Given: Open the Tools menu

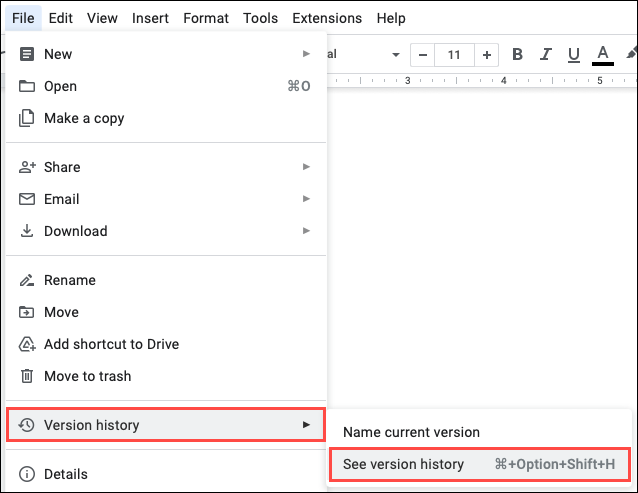Looking at the screenshot, I should [260, 18].
